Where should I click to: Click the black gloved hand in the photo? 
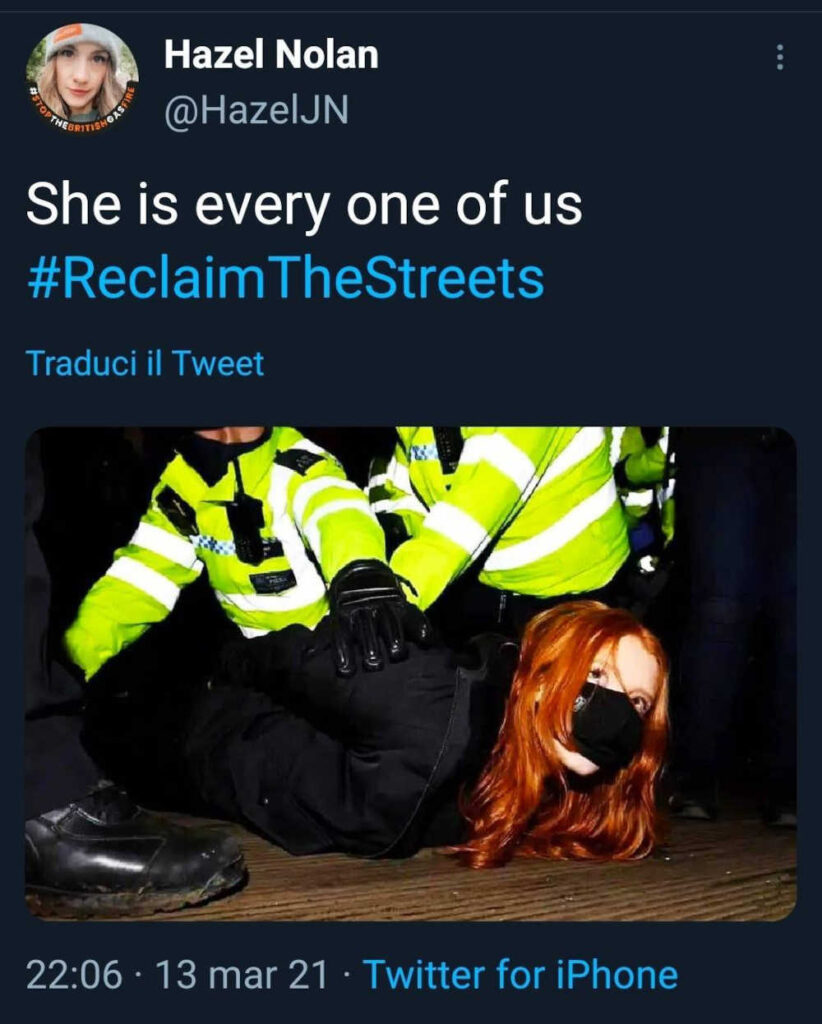click(375, 617)
